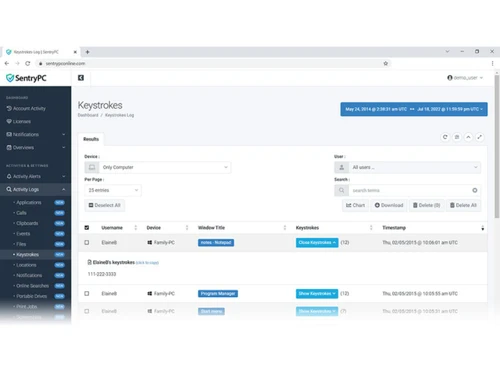Select Keystrokes in the sidebar logs
The width and height of the screenshot is (500, 375).
click(x=27, y=254)
